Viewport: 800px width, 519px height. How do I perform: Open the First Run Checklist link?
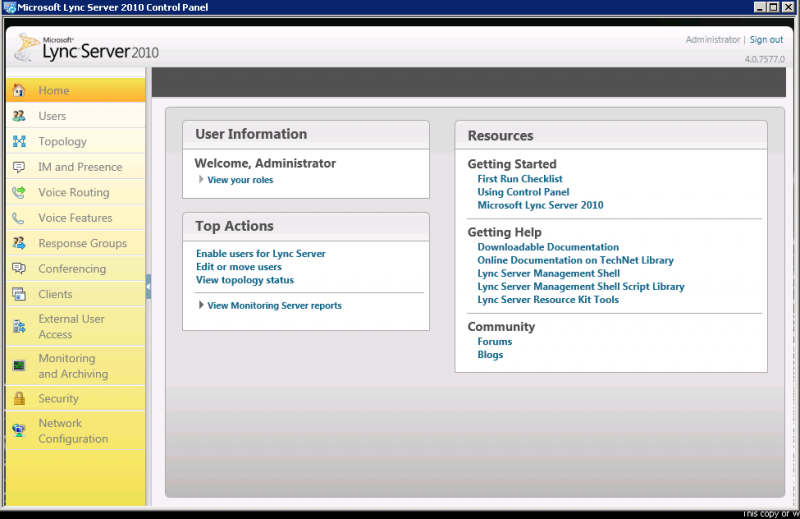point(520,179)
